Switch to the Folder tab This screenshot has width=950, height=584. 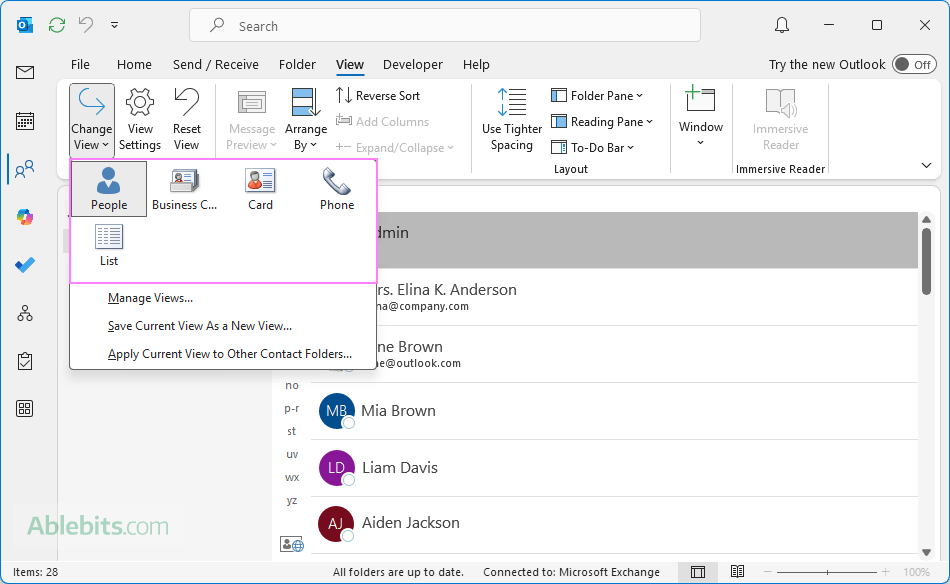[297, 64]
